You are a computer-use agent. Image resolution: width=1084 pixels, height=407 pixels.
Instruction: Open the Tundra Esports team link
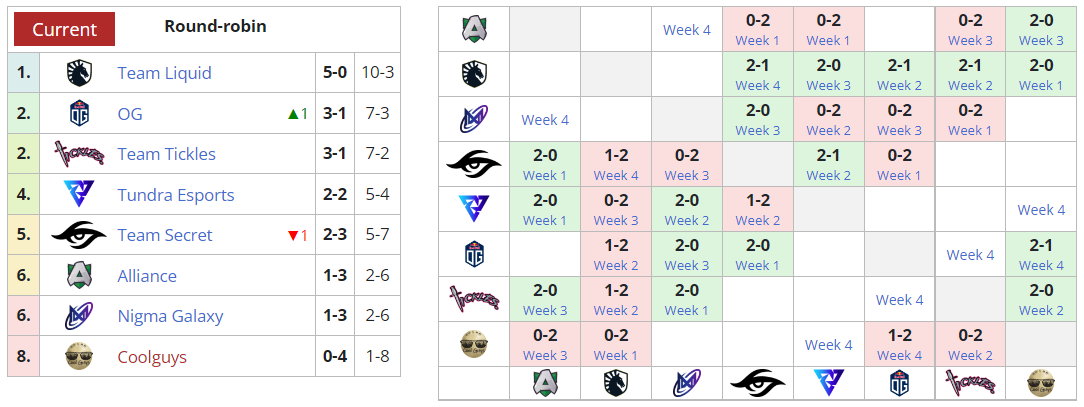pos(176,195)
